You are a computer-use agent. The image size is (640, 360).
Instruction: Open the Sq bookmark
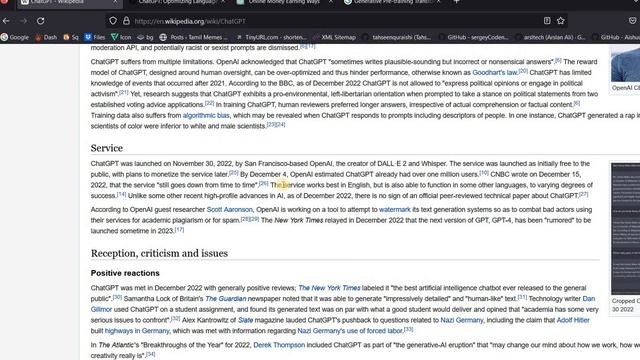(71, 37)
